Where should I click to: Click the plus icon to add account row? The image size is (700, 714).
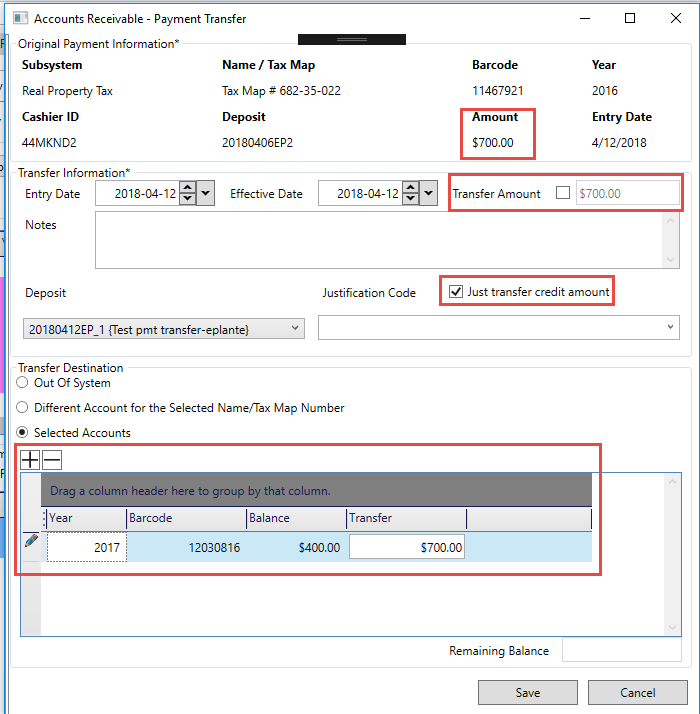pyautogui.click(x=30, y=460)
